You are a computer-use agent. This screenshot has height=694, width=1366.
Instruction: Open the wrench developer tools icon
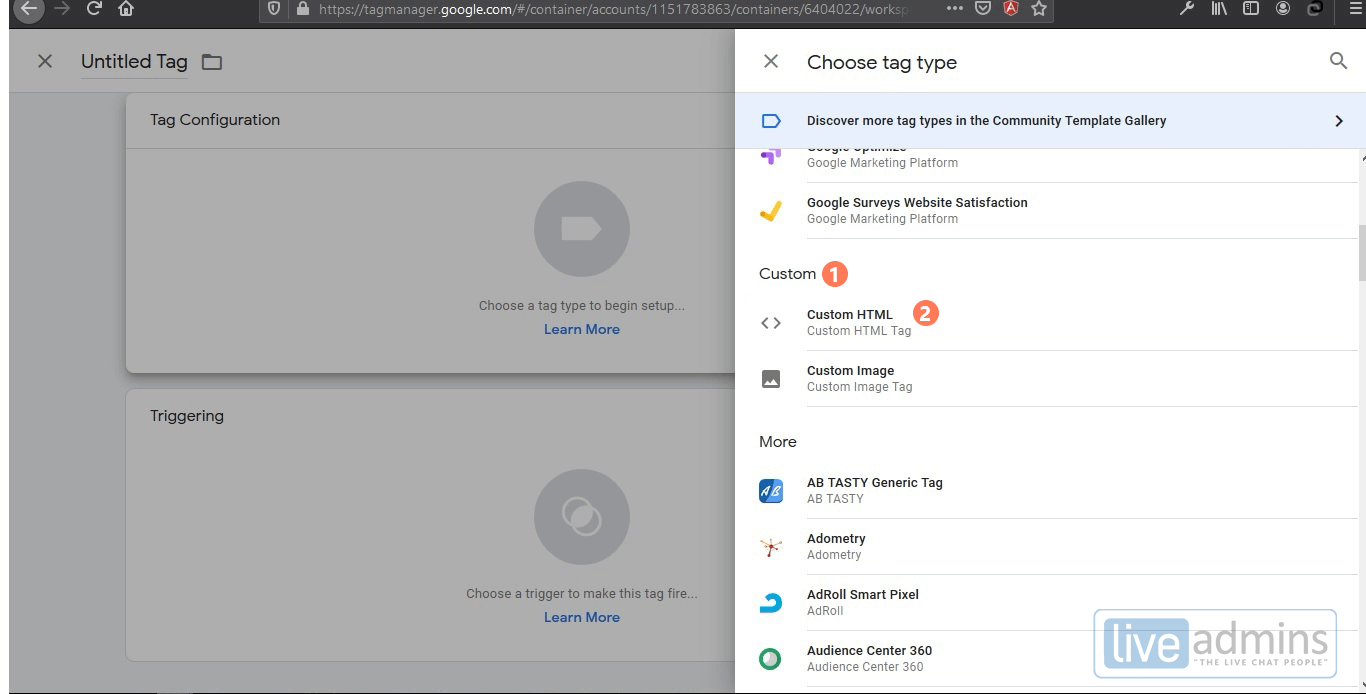point(1187,9)
